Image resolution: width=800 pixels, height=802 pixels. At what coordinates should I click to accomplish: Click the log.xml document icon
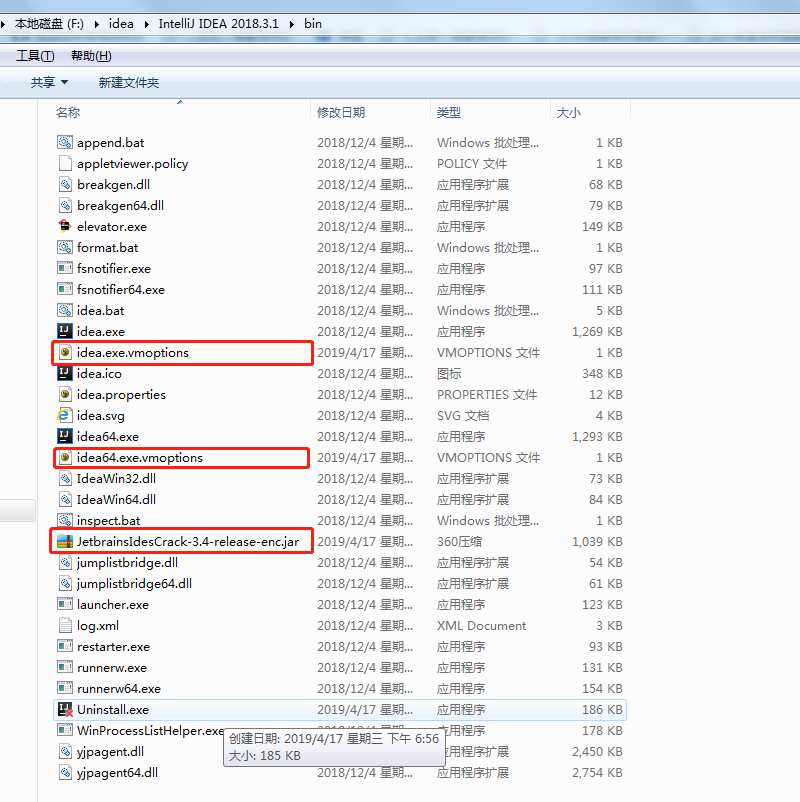(65, 625)
